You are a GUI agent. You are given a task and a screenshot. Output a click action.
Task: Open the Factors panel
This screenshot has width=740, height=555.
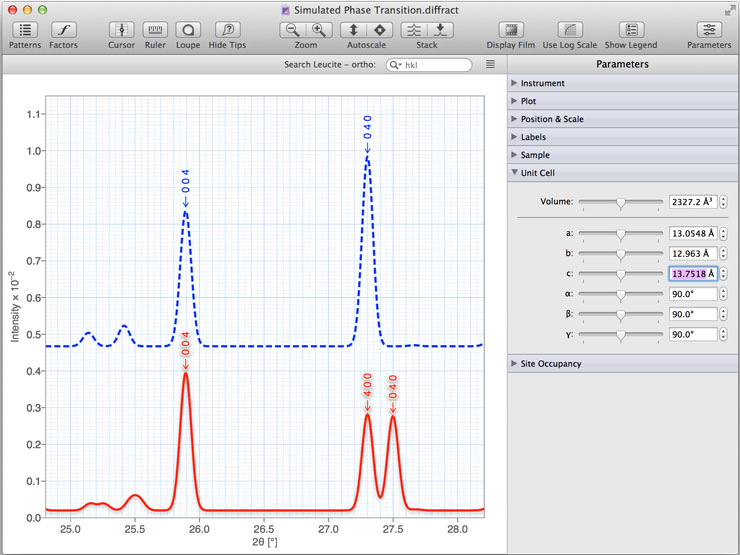pyautogui.click(x=63, y=30)
